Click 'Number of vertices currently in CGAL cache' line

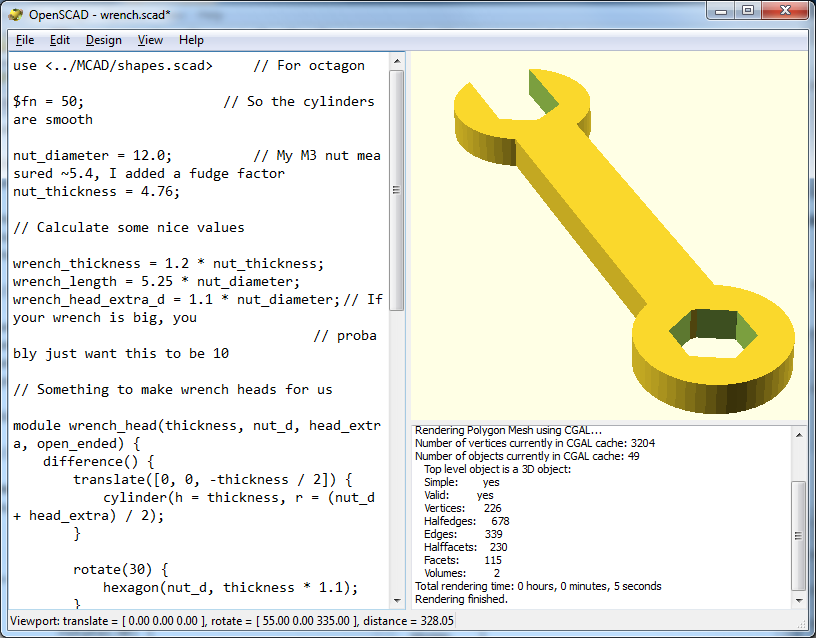[x=535, y=443]
